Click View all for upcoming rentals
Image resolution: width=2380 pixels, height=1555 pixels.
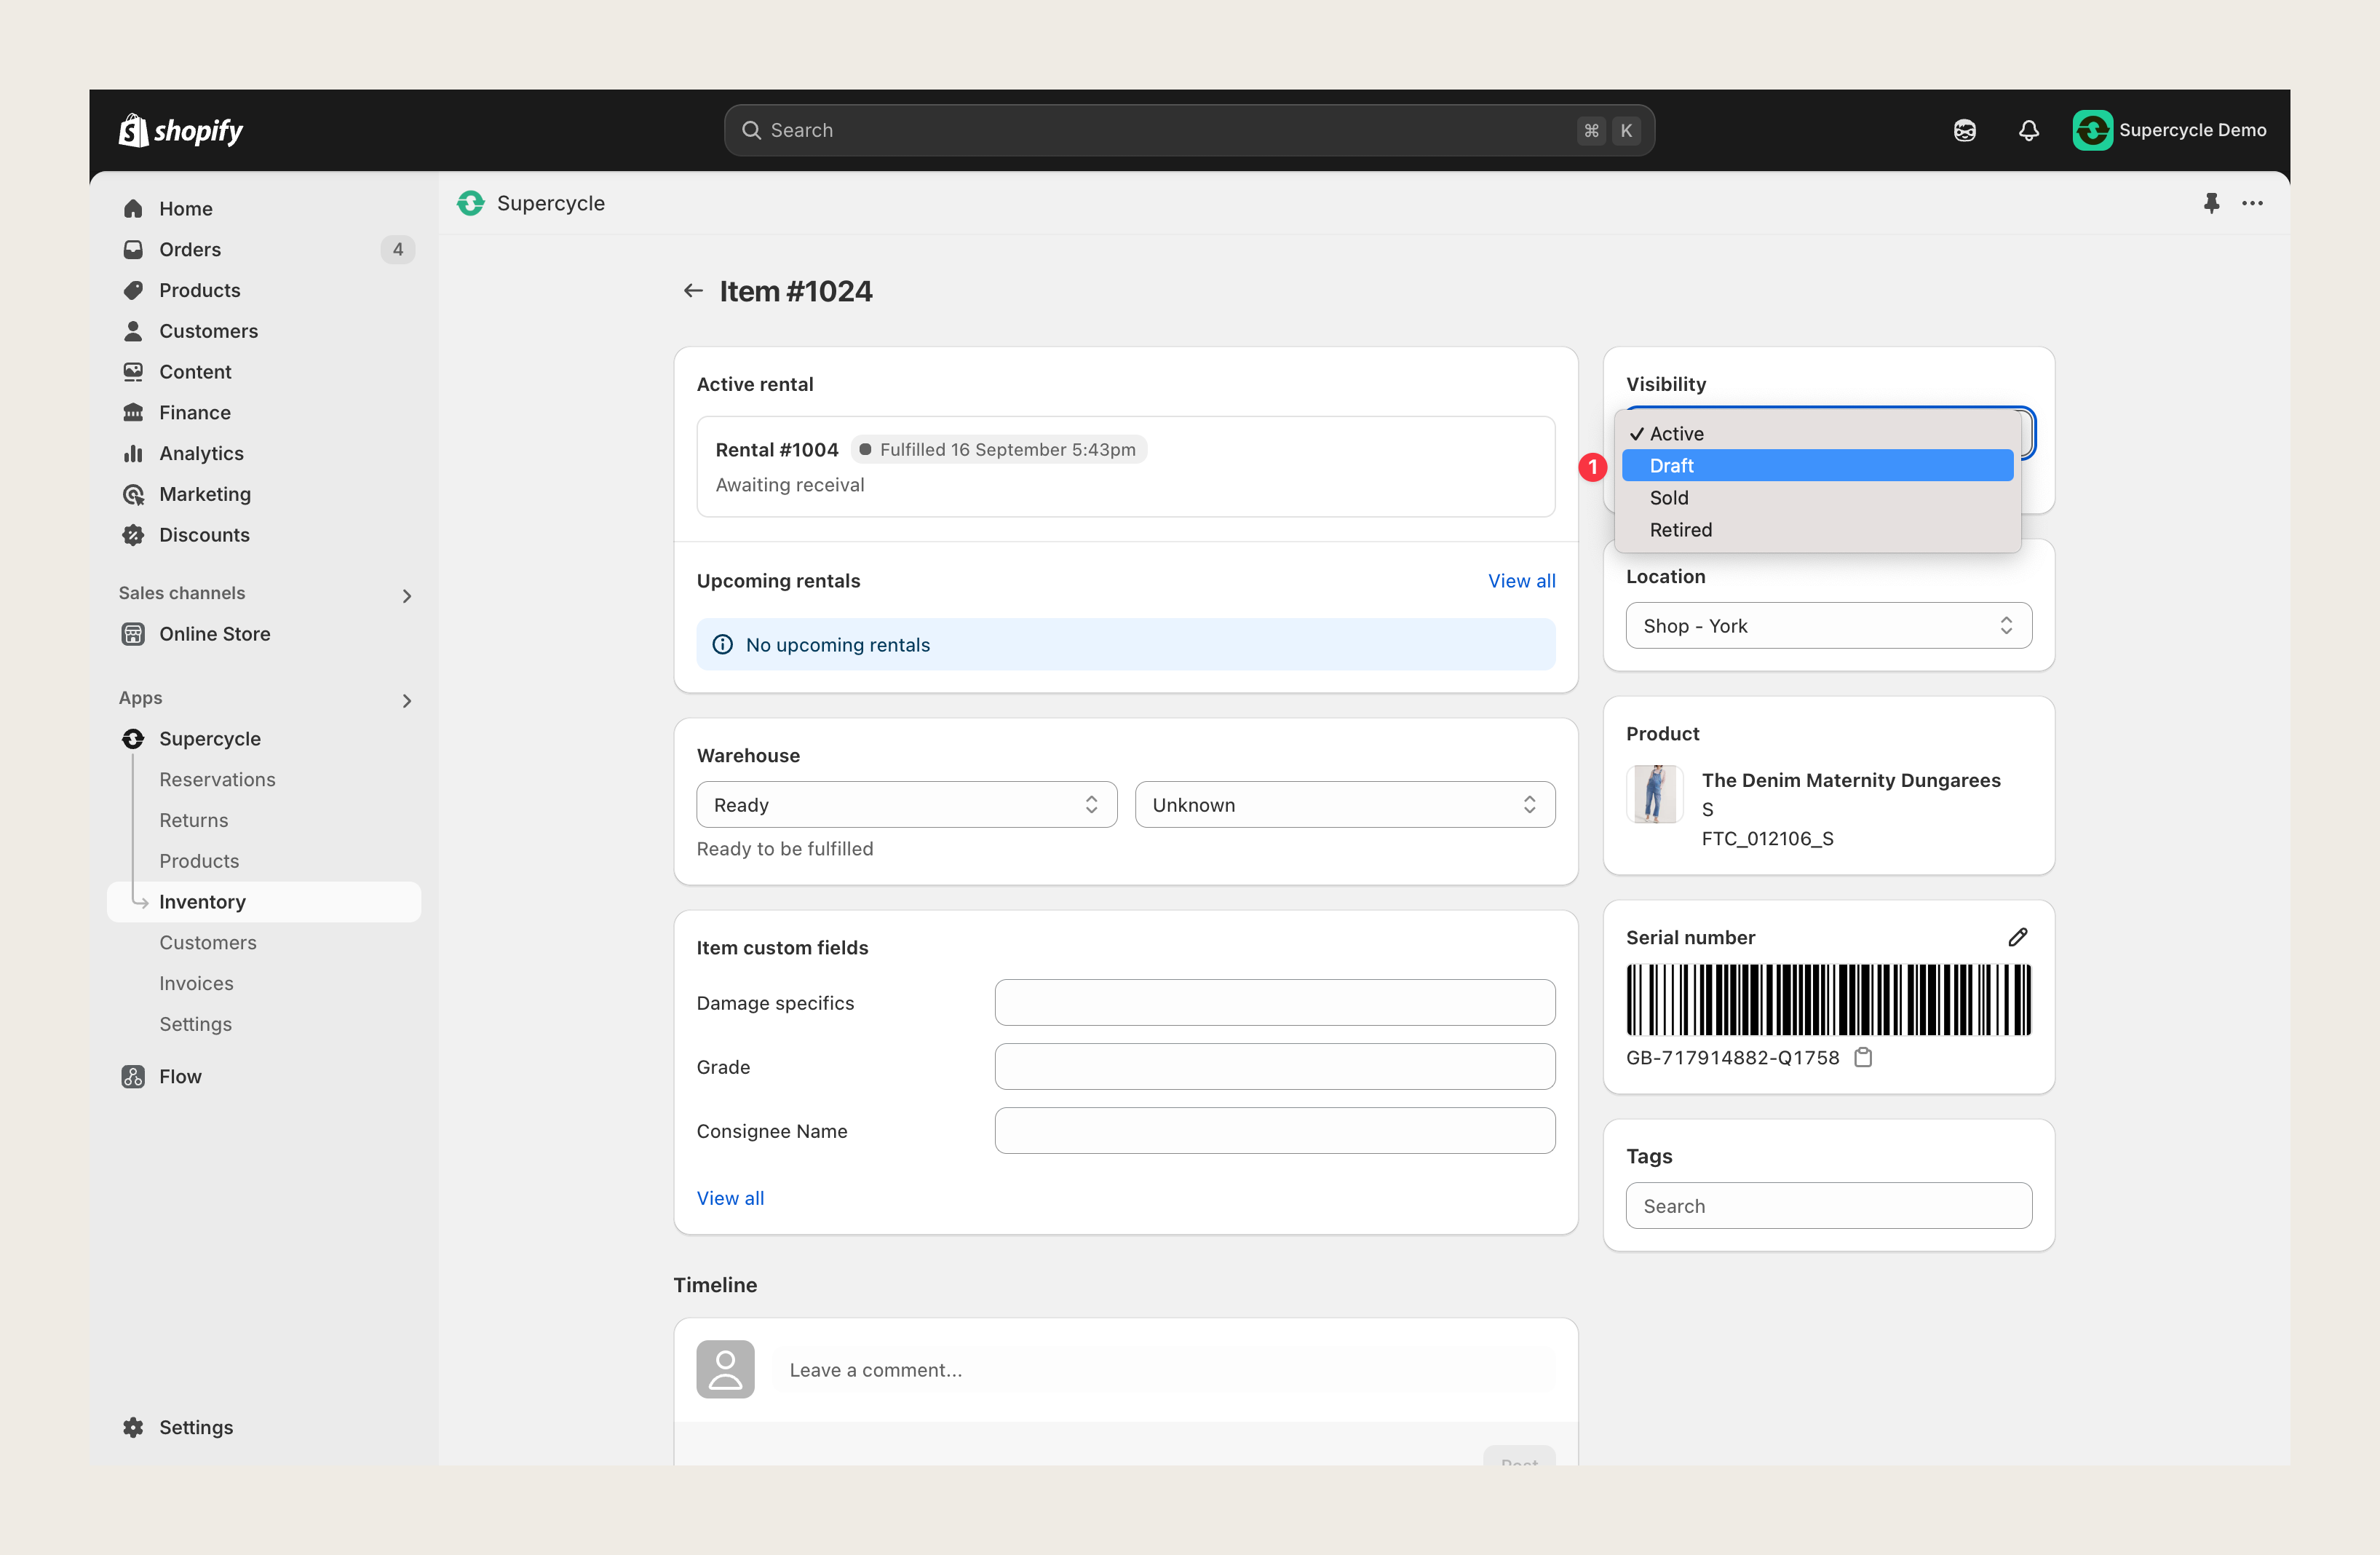tap(1521, 580)
